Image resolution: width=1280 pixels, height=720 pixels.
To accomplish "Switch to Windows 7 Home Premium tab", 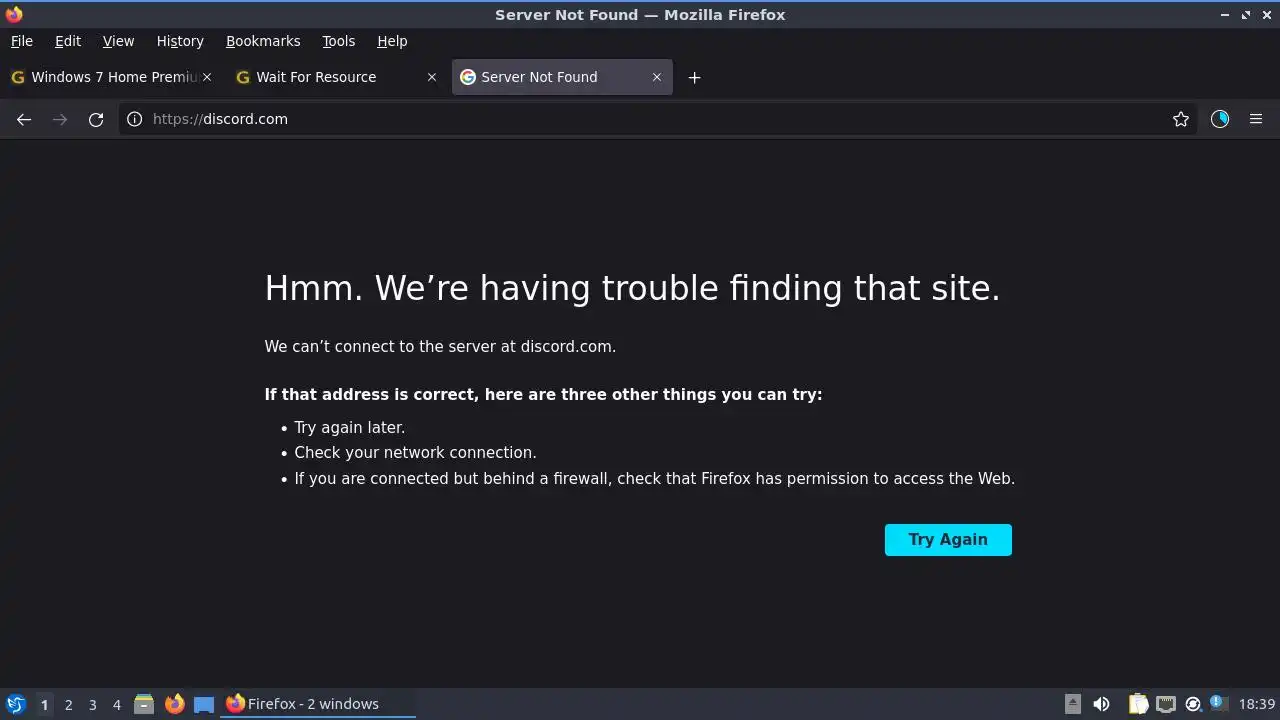I will coord(110,77).
